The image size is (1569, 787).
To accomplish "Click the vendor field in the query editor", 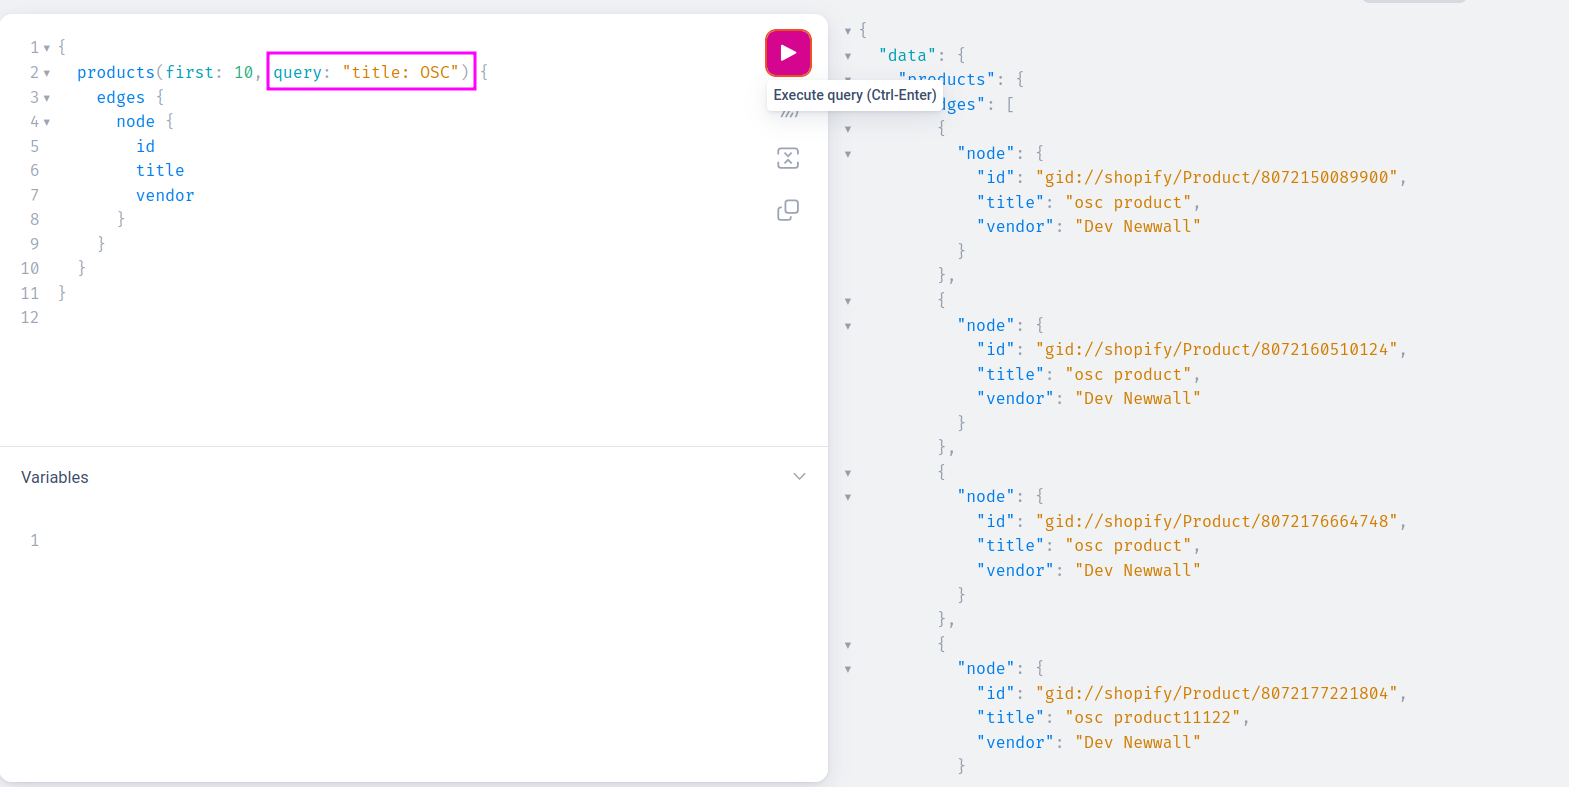I will [x=165, y=196].
